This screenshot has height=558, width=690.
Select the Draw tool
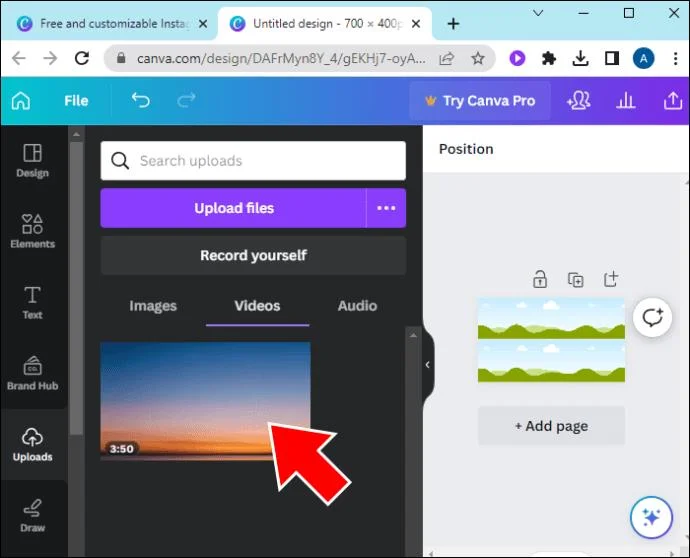coord(33,515)
